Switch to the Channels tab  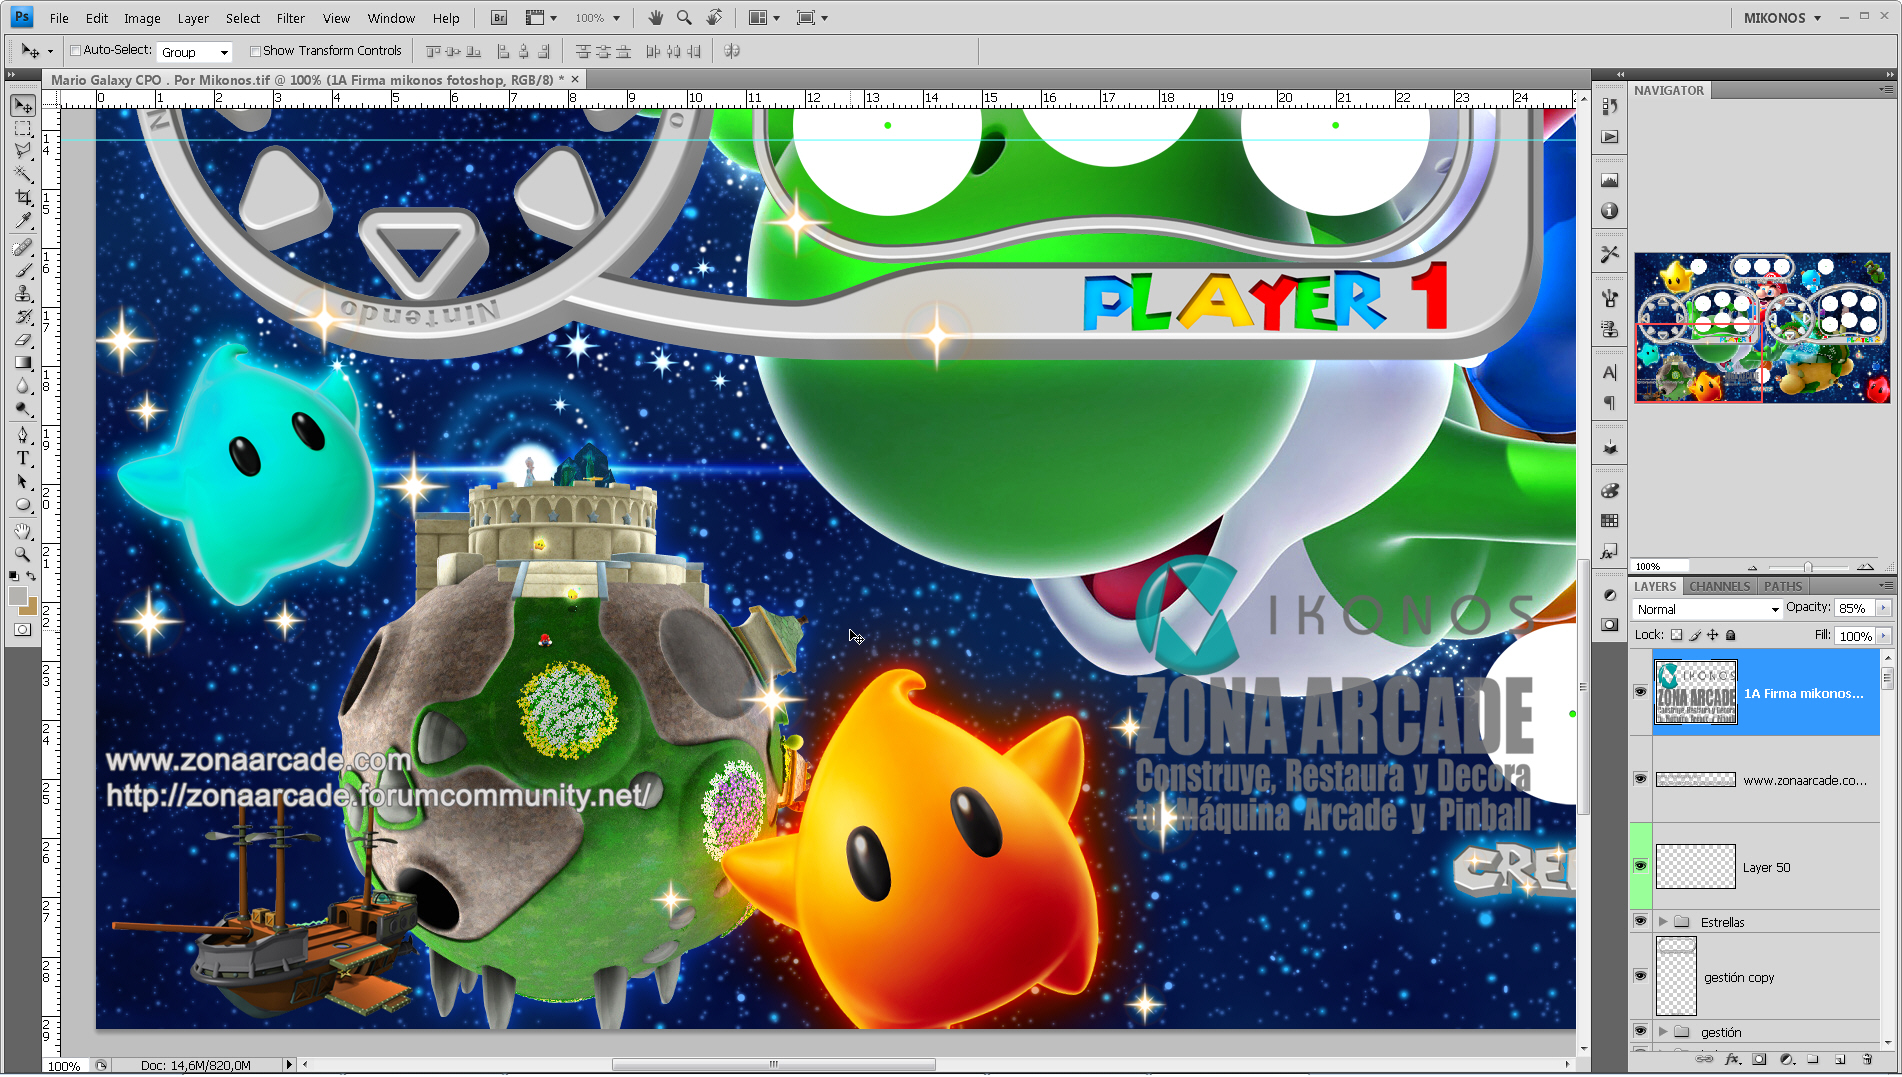1719,587
